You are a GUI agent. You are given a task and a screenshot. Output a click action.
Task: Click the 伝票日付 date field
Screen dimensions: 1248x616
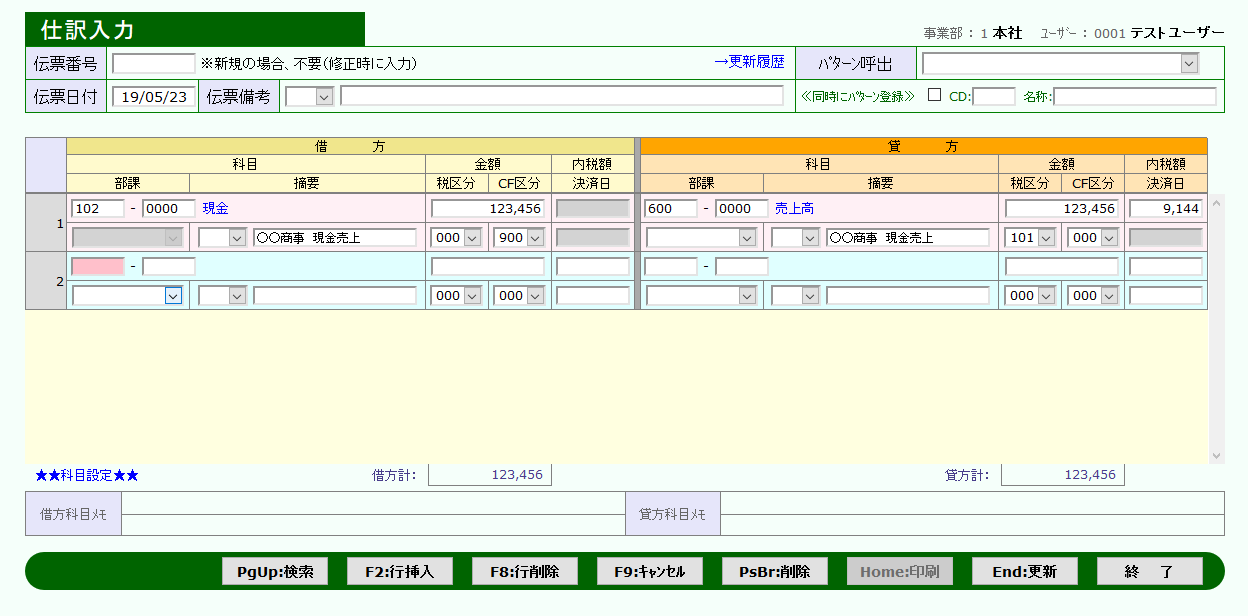click(x=154, y=97)
